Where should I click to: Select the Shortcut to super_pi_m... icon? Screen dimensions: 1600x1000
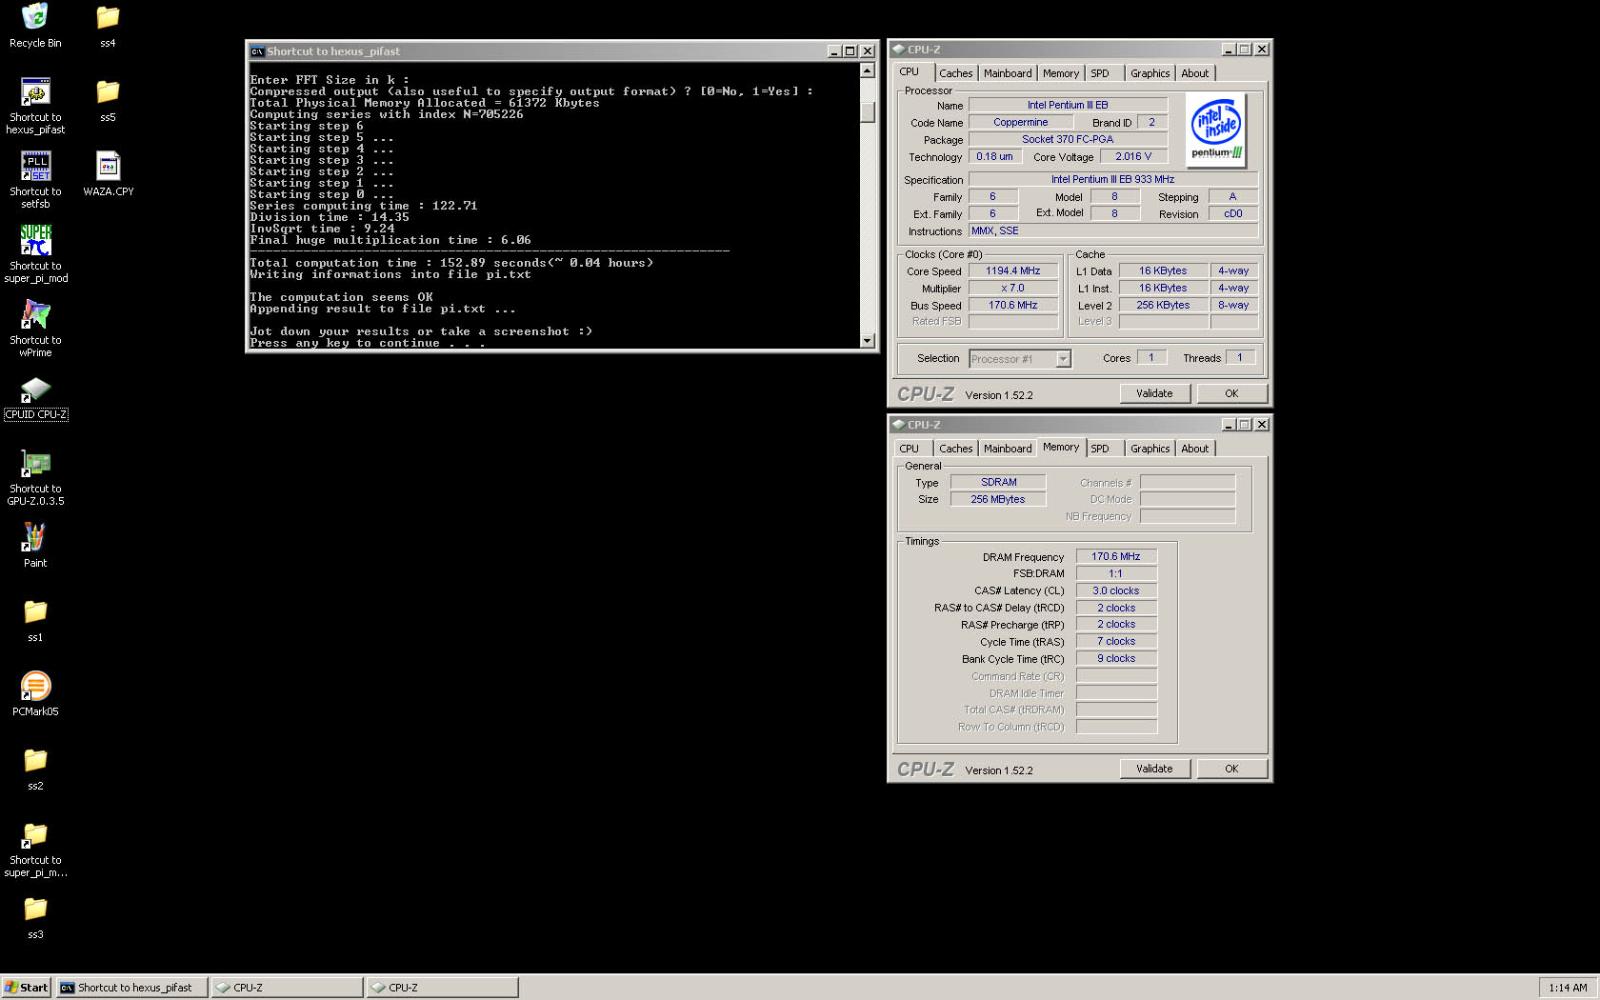click(35, 848)
